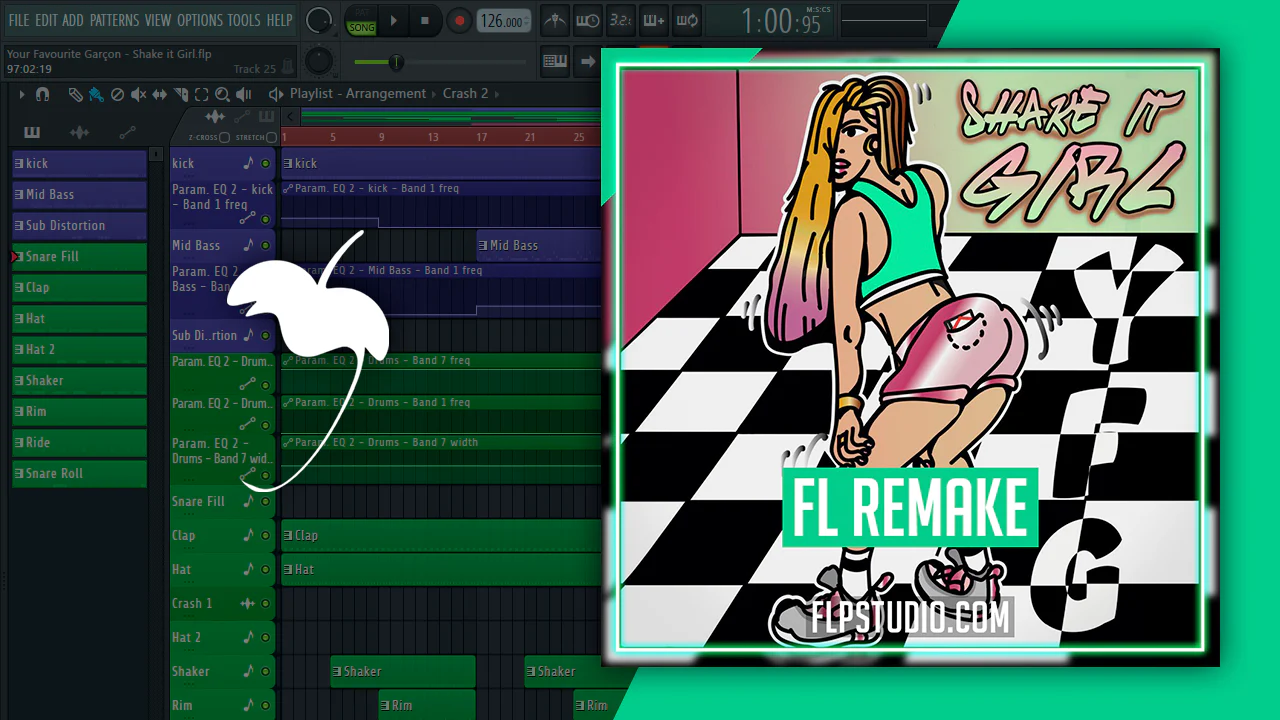Open the playlist options arrow menu

pyautogui.click(x=22, y=94)
